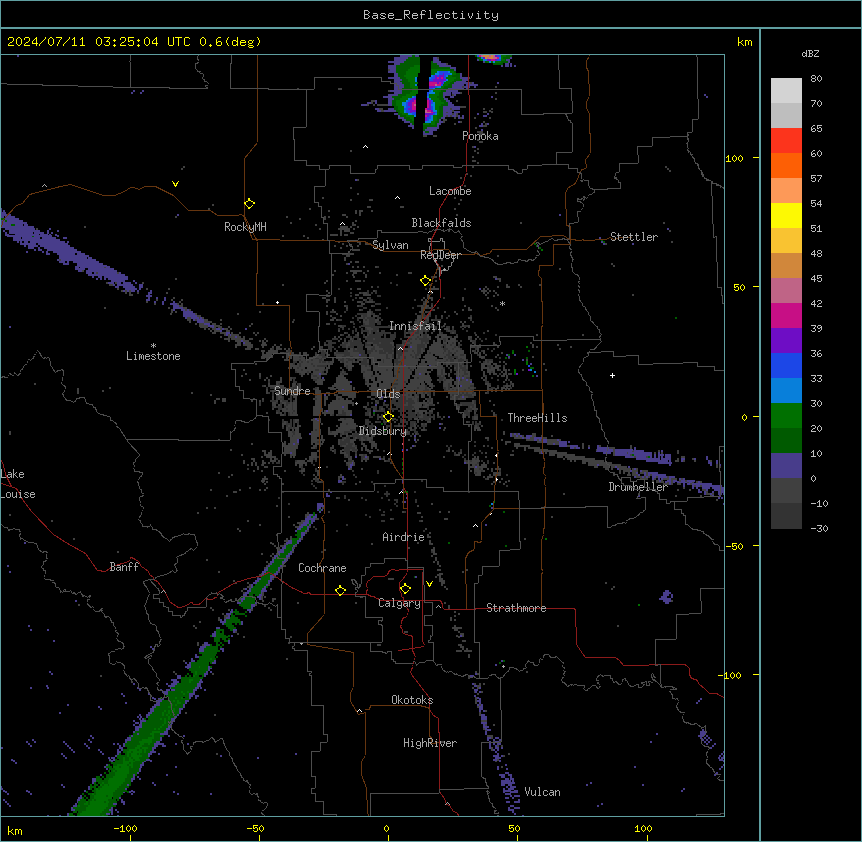Screen dimensions: 862x842
Task: Click the dBZ legend heading
Action: click(x=810, y=53)
